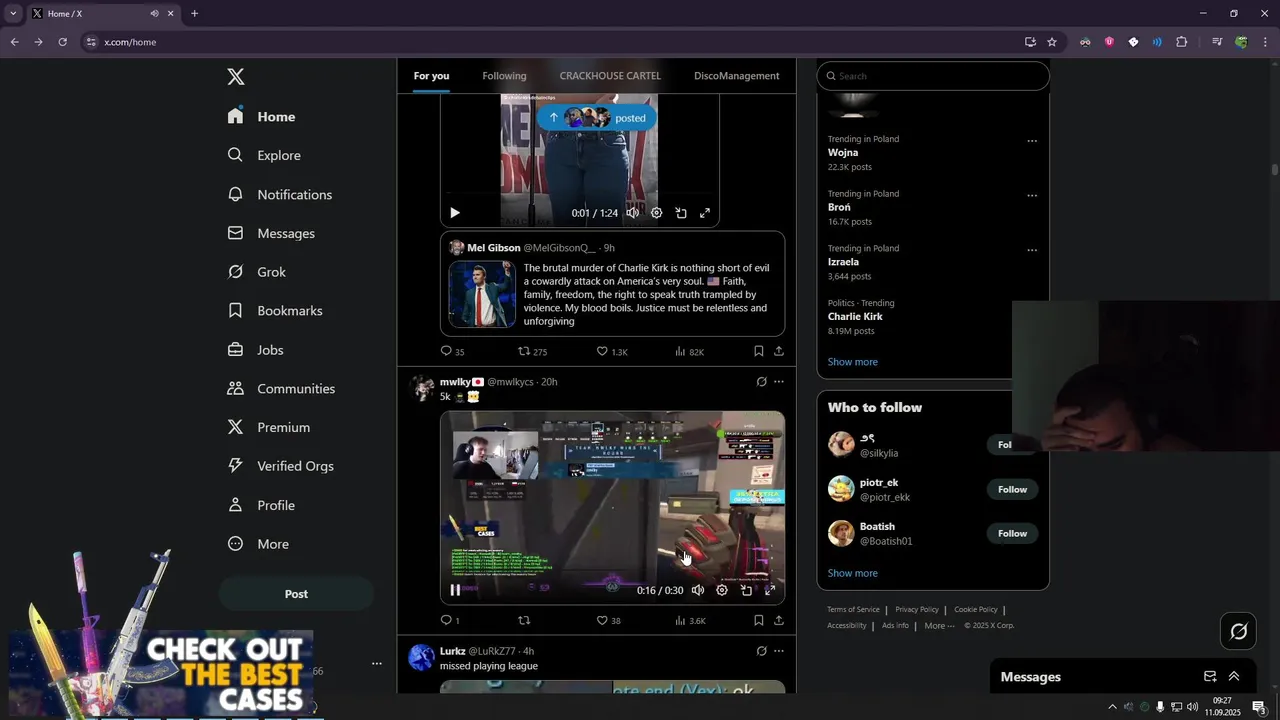1280x720 pixels.
Task: Open the Communities page
Action: point(281,388)
